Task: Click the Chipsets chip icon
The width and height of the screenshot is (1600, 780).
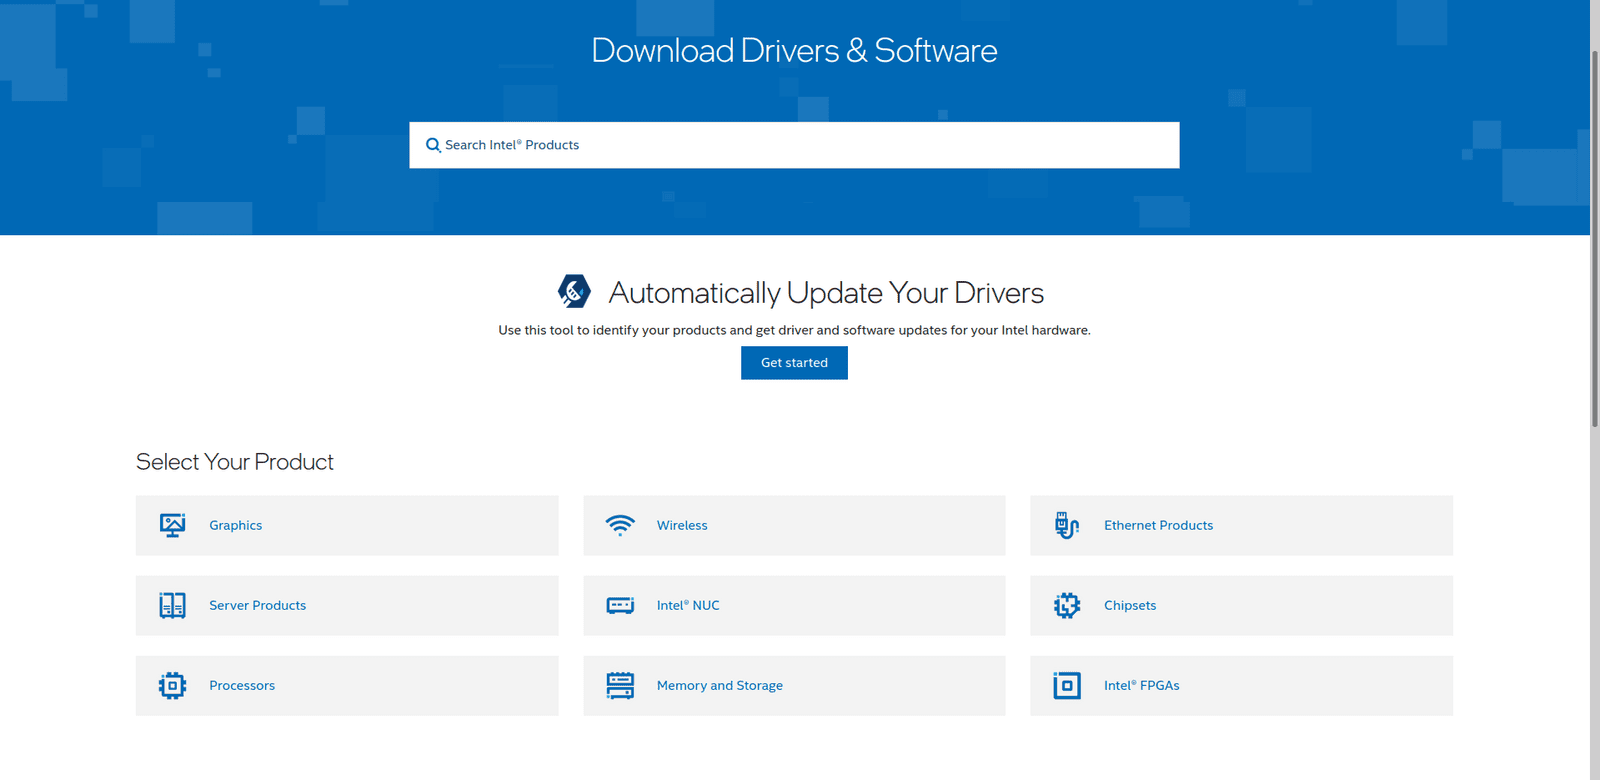Action: [x=1067, y=605]
